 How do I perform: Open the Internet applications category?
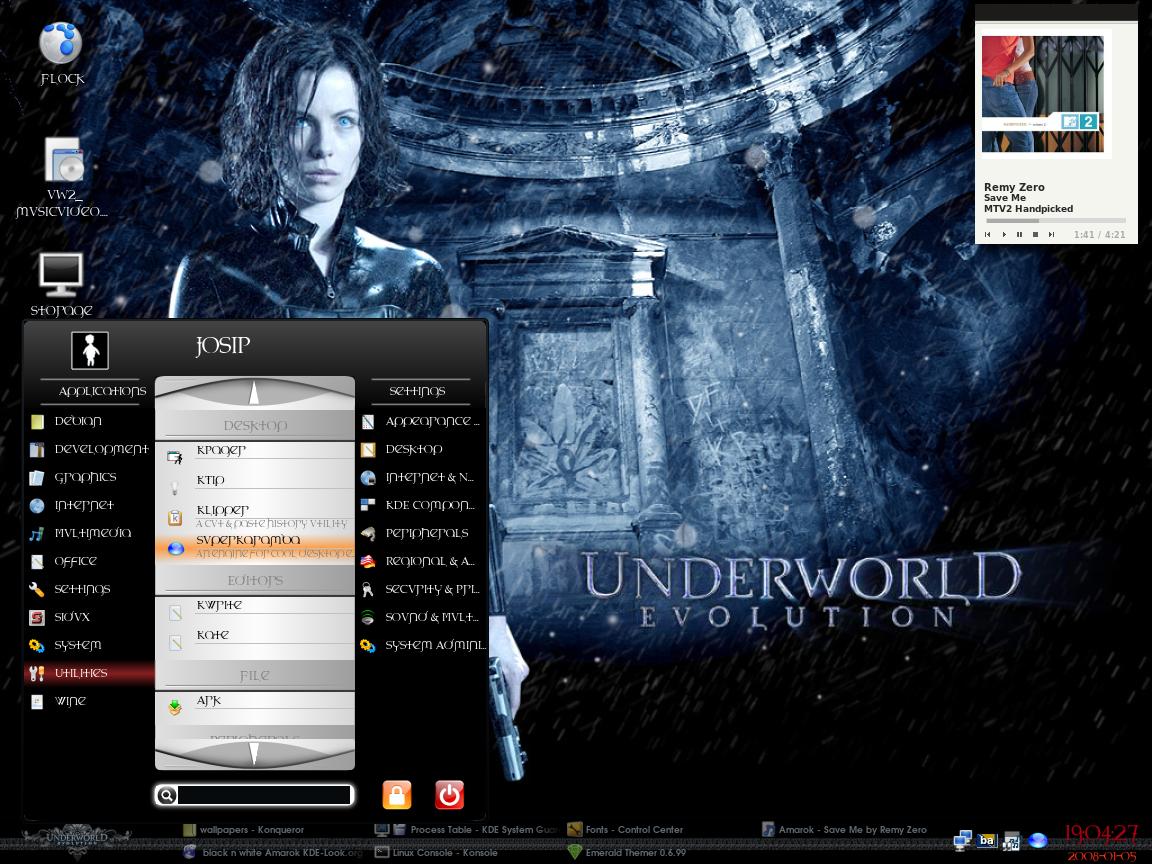coord(89,505)
